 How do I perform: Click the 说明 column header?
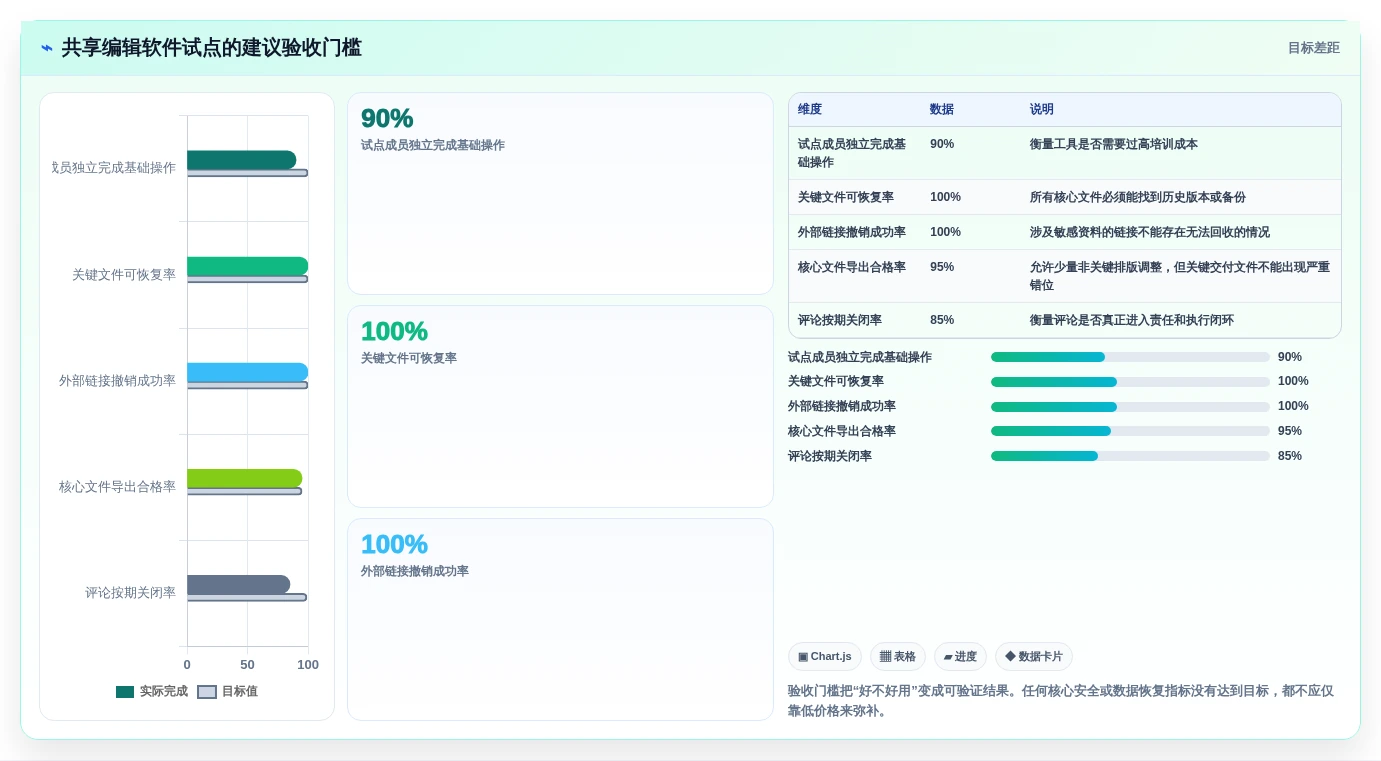[x=1042, y=109]
